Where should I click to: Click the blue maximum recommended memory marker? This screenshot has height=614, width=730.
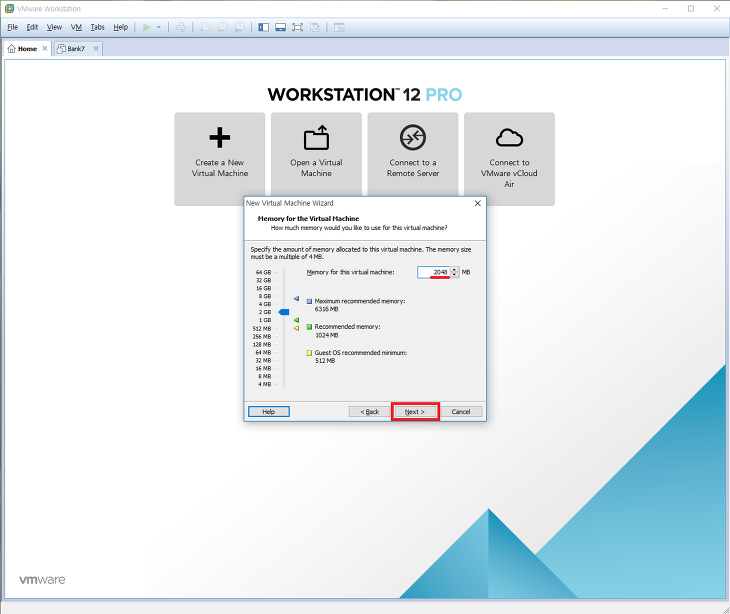(x=297, y=298)
